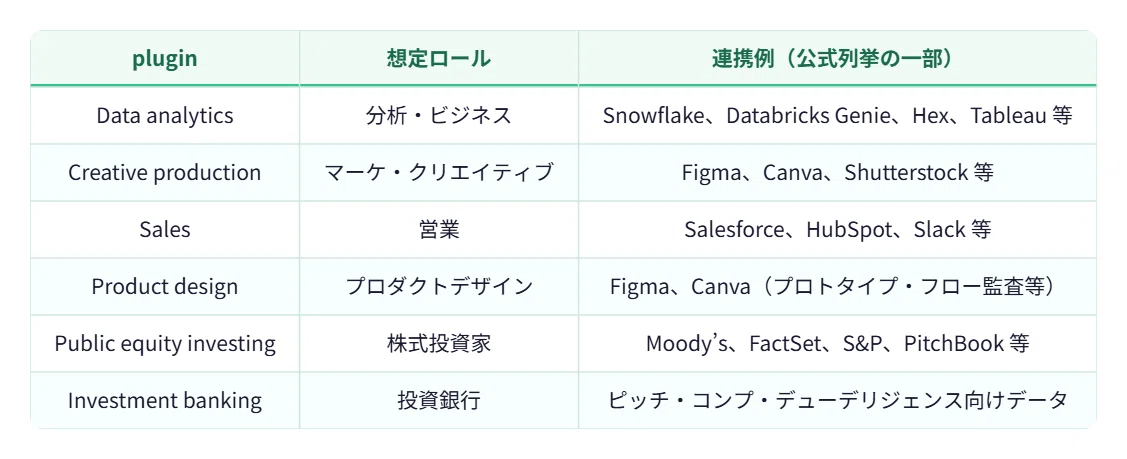
Task: Click the Snowflake, Databricks Genie integrations cell
Action: click(x=837, y=115)
